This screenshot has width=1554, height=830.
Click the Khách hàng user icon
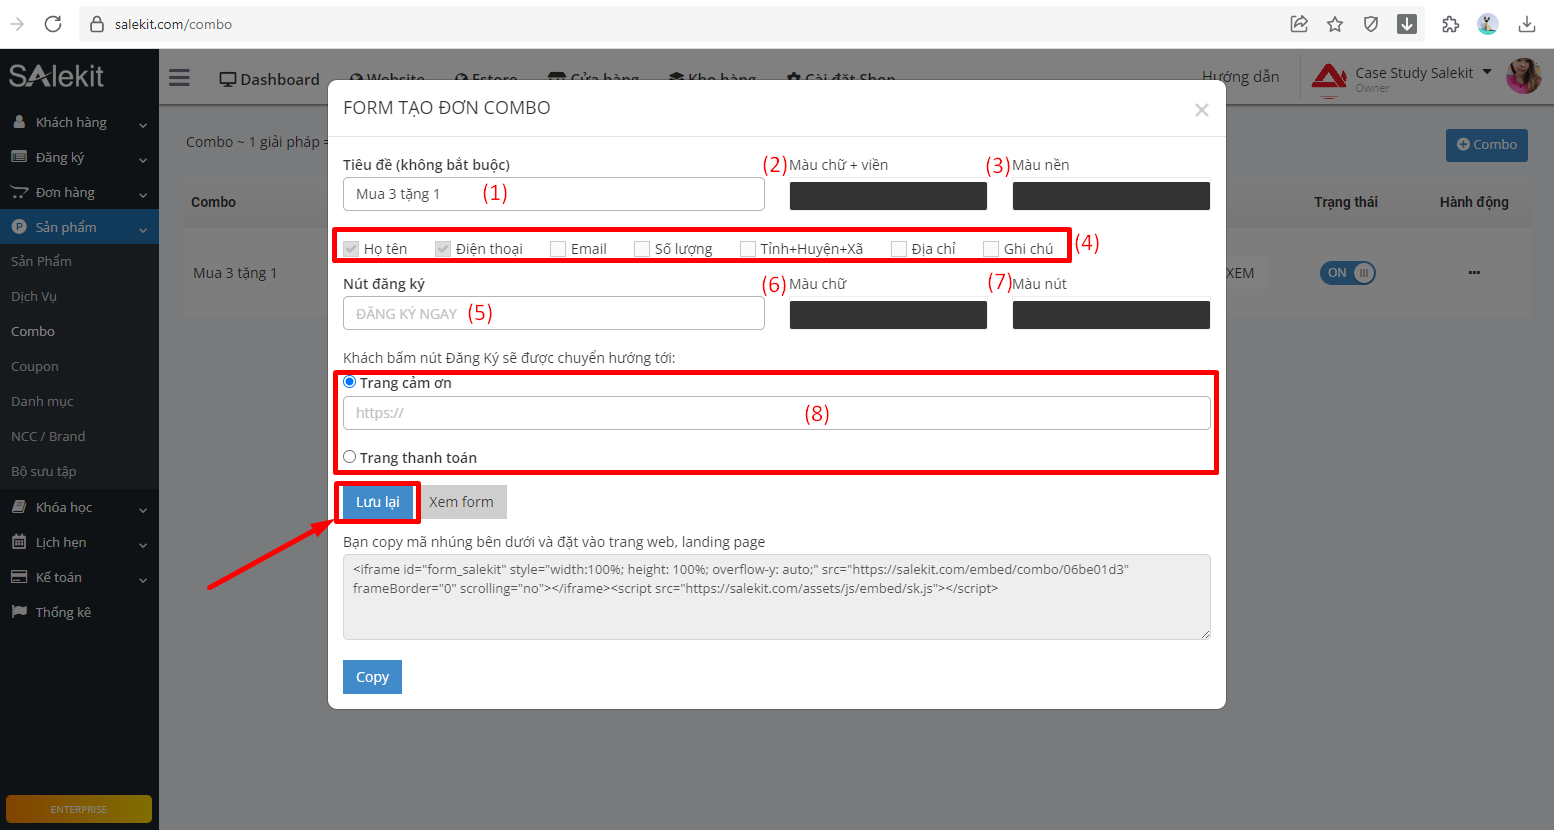[x=19, y=122]
